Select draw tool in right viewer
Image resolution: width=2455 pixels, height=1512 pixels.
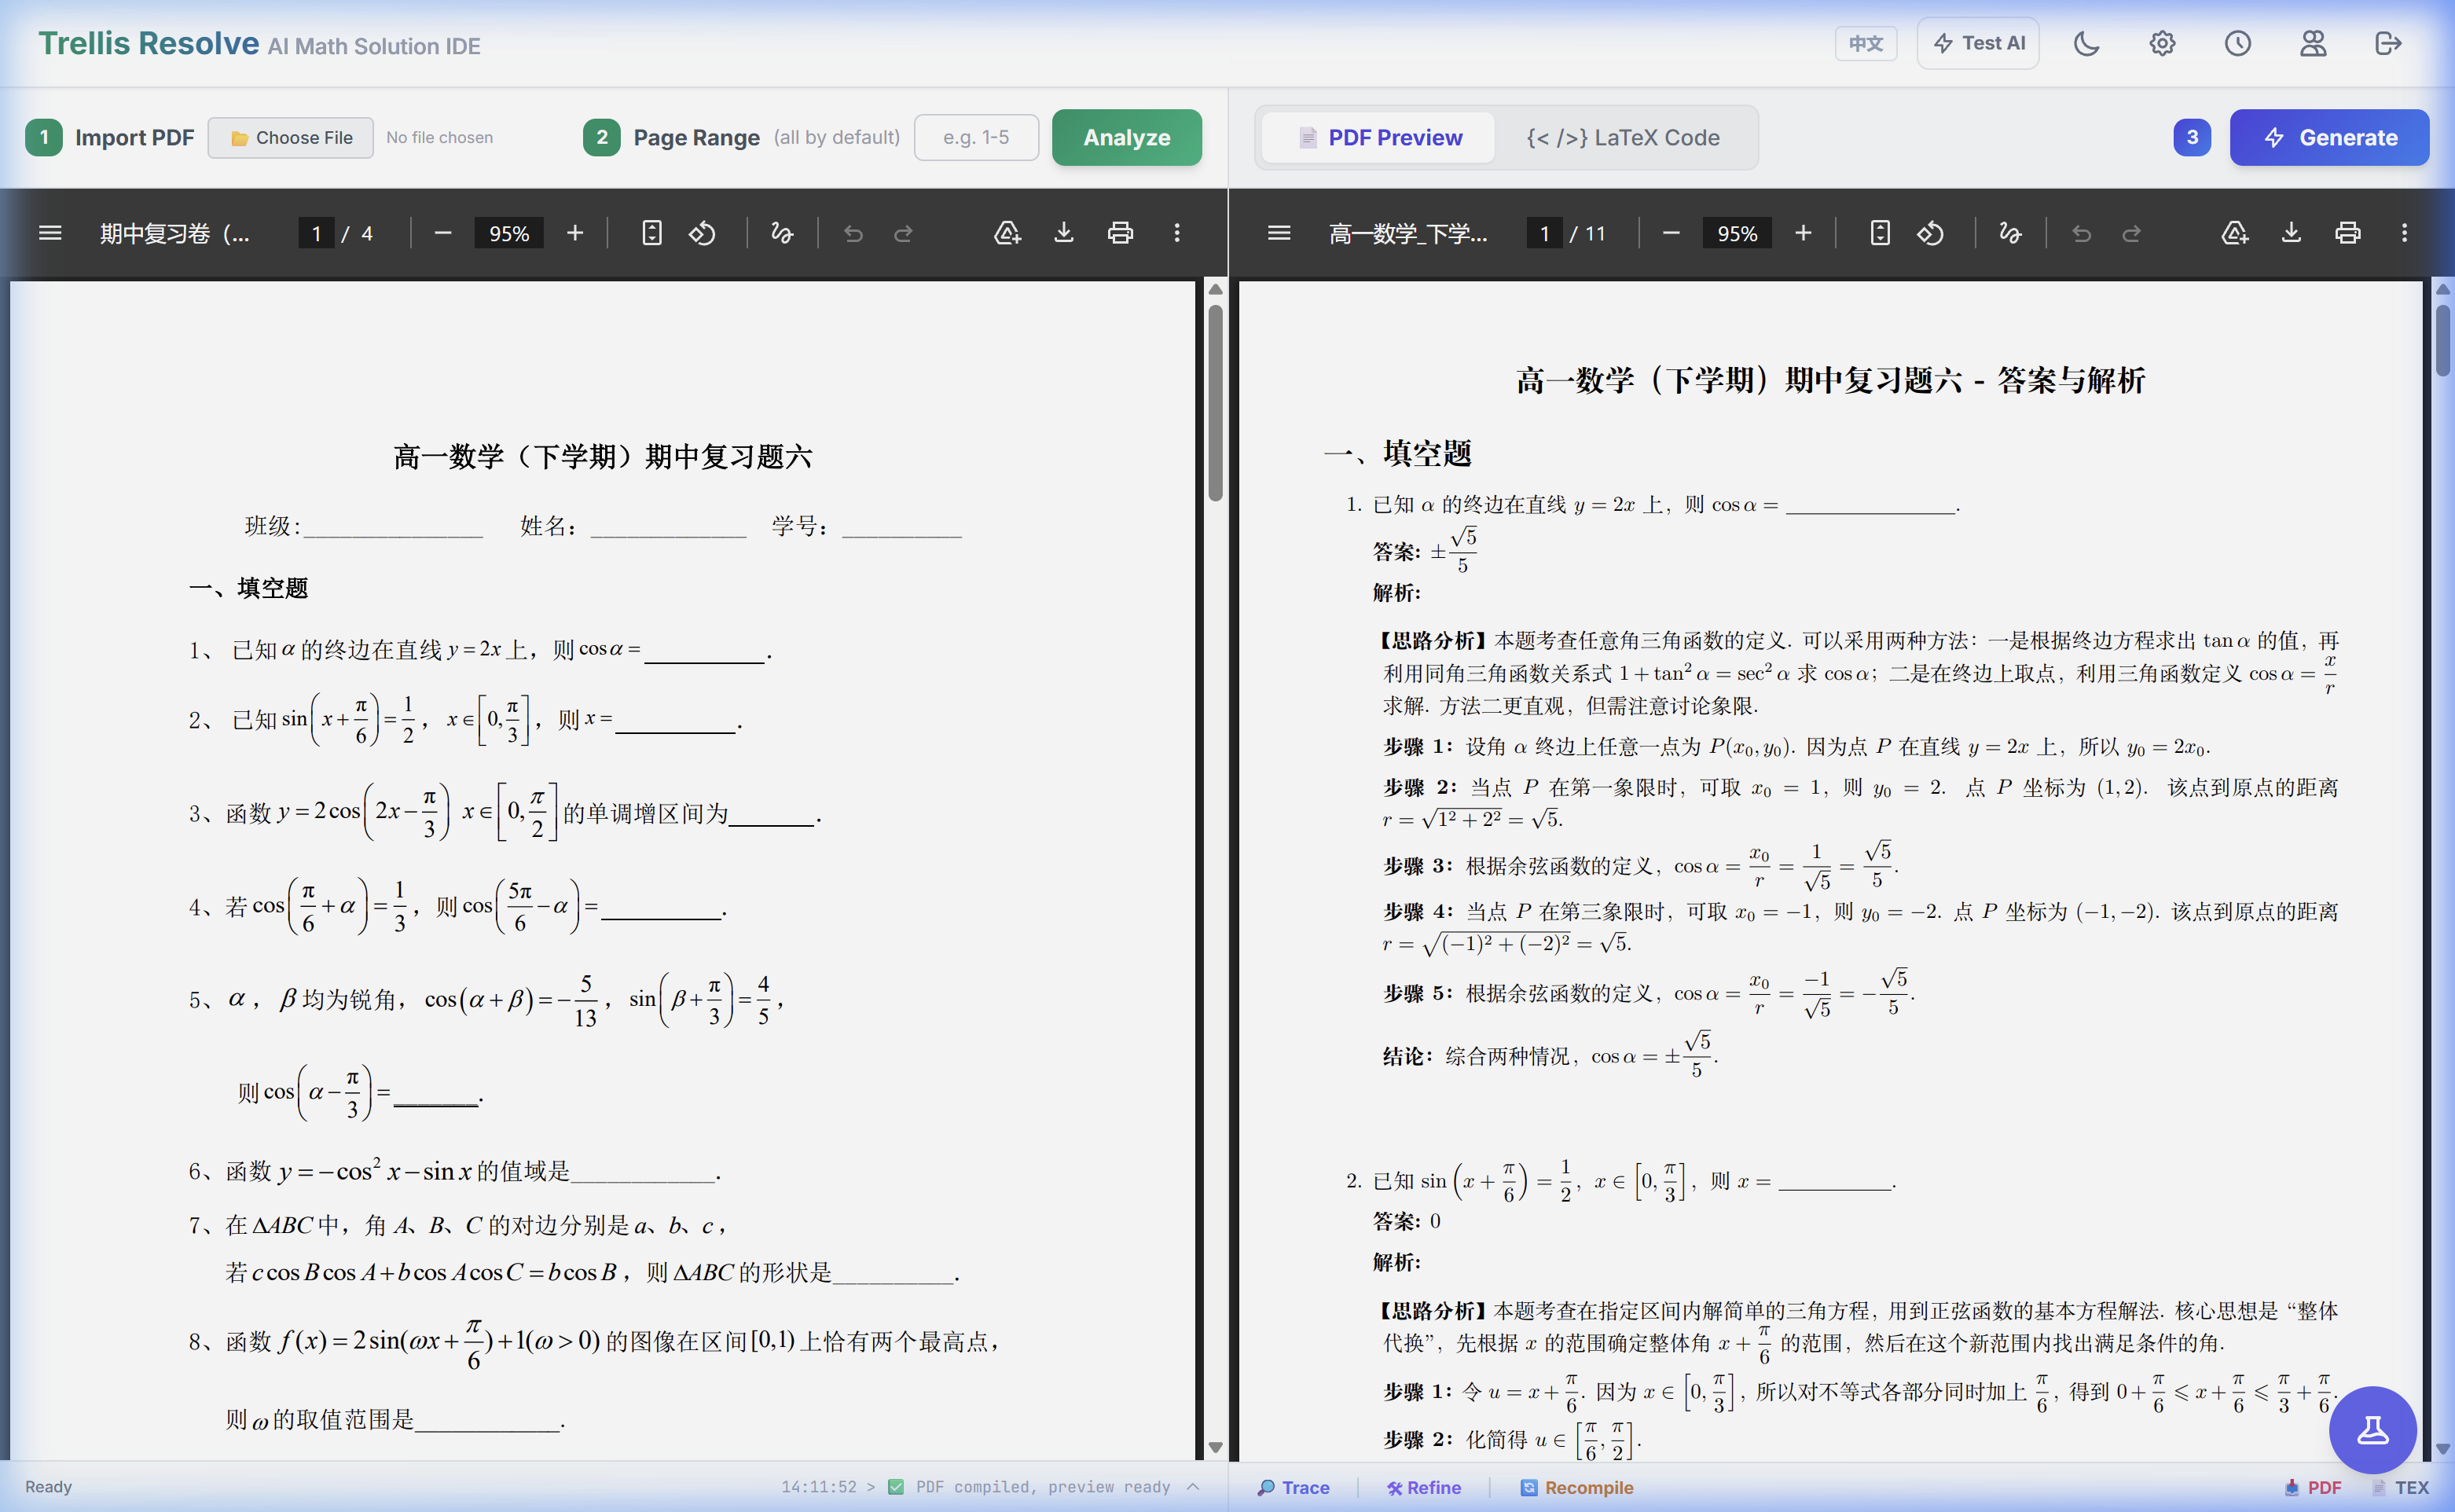pyautogui.click(x=2010, y=233)
